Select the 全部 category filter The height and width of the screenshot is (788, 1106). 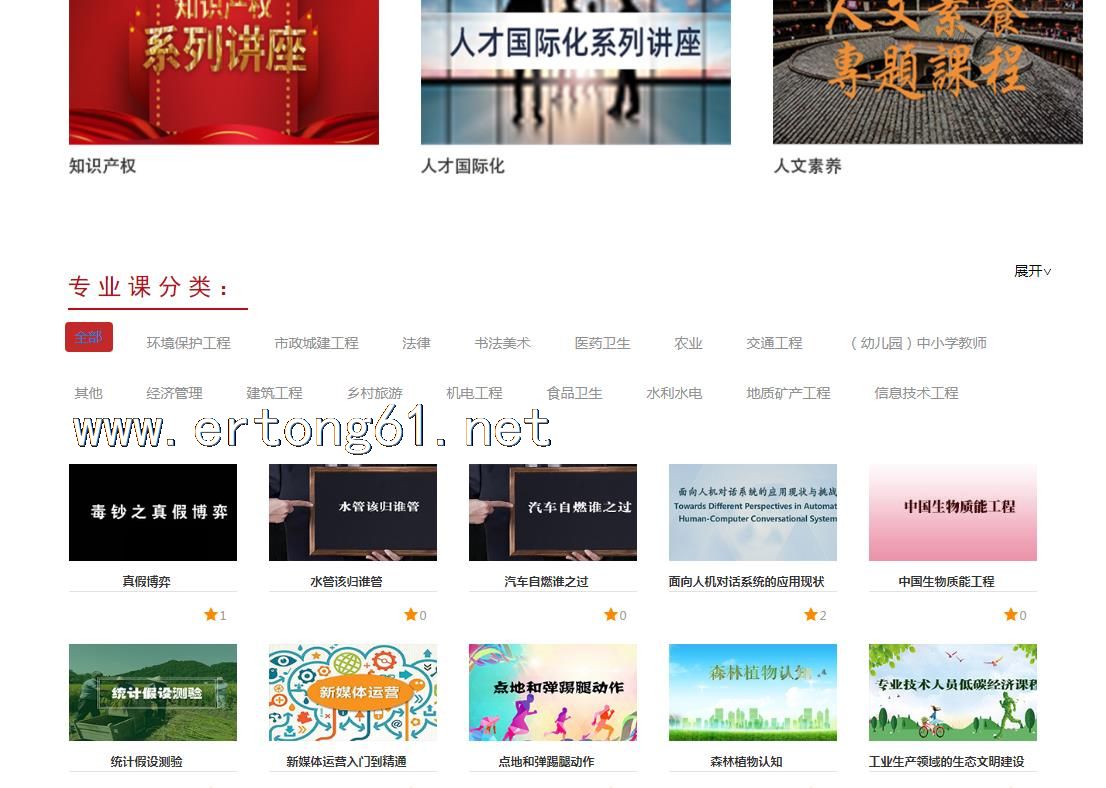[x=89, y=337]
